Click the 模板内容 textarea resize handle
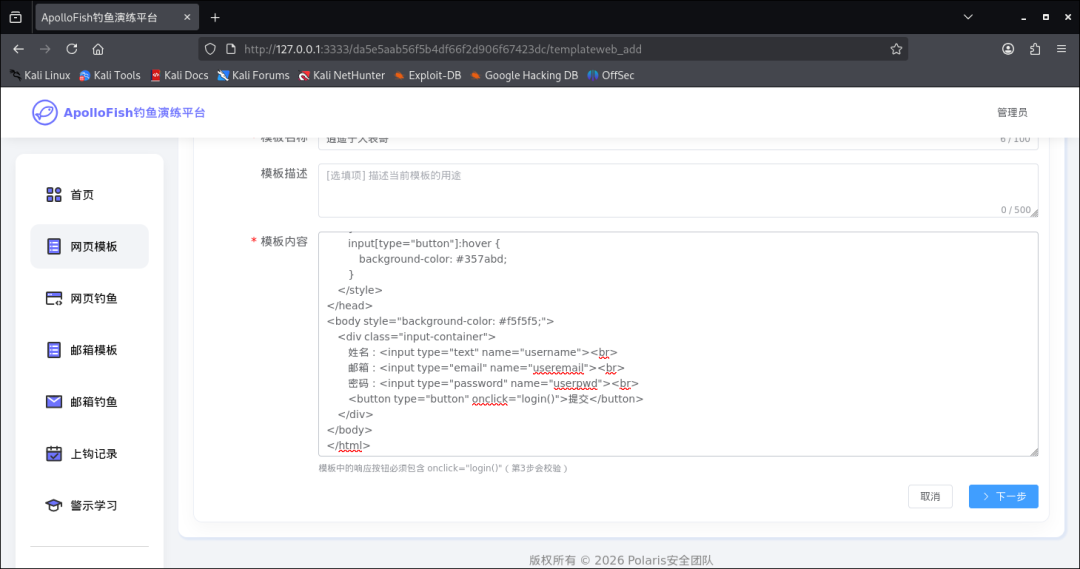 1034,452
